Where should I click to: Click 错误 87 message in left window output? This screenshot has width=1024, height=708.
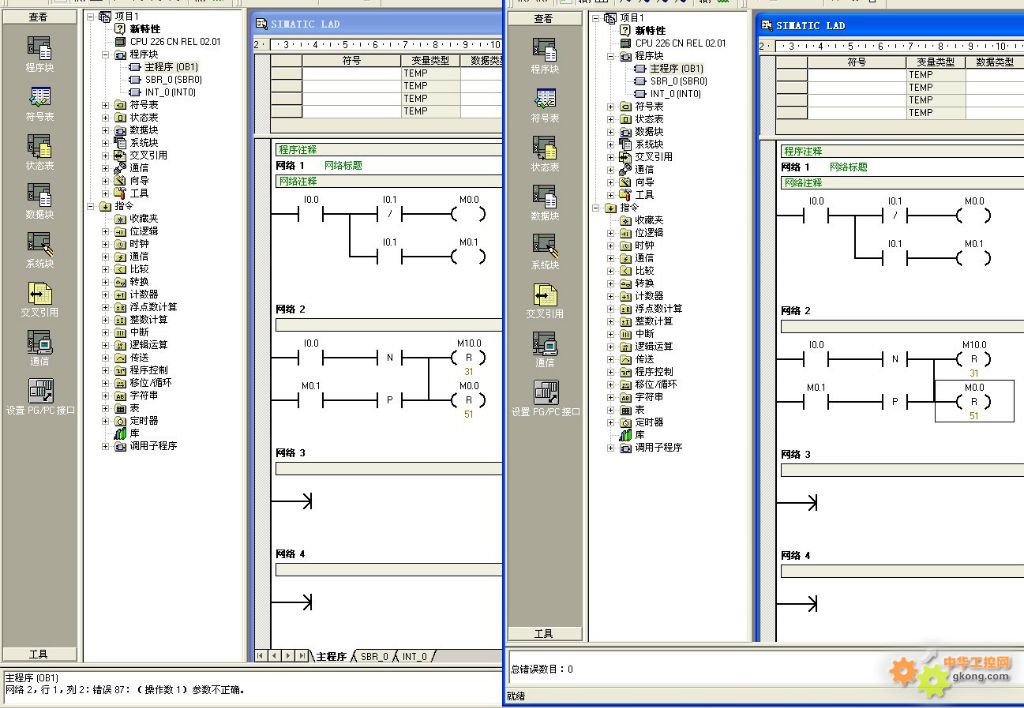pos(125,690)
